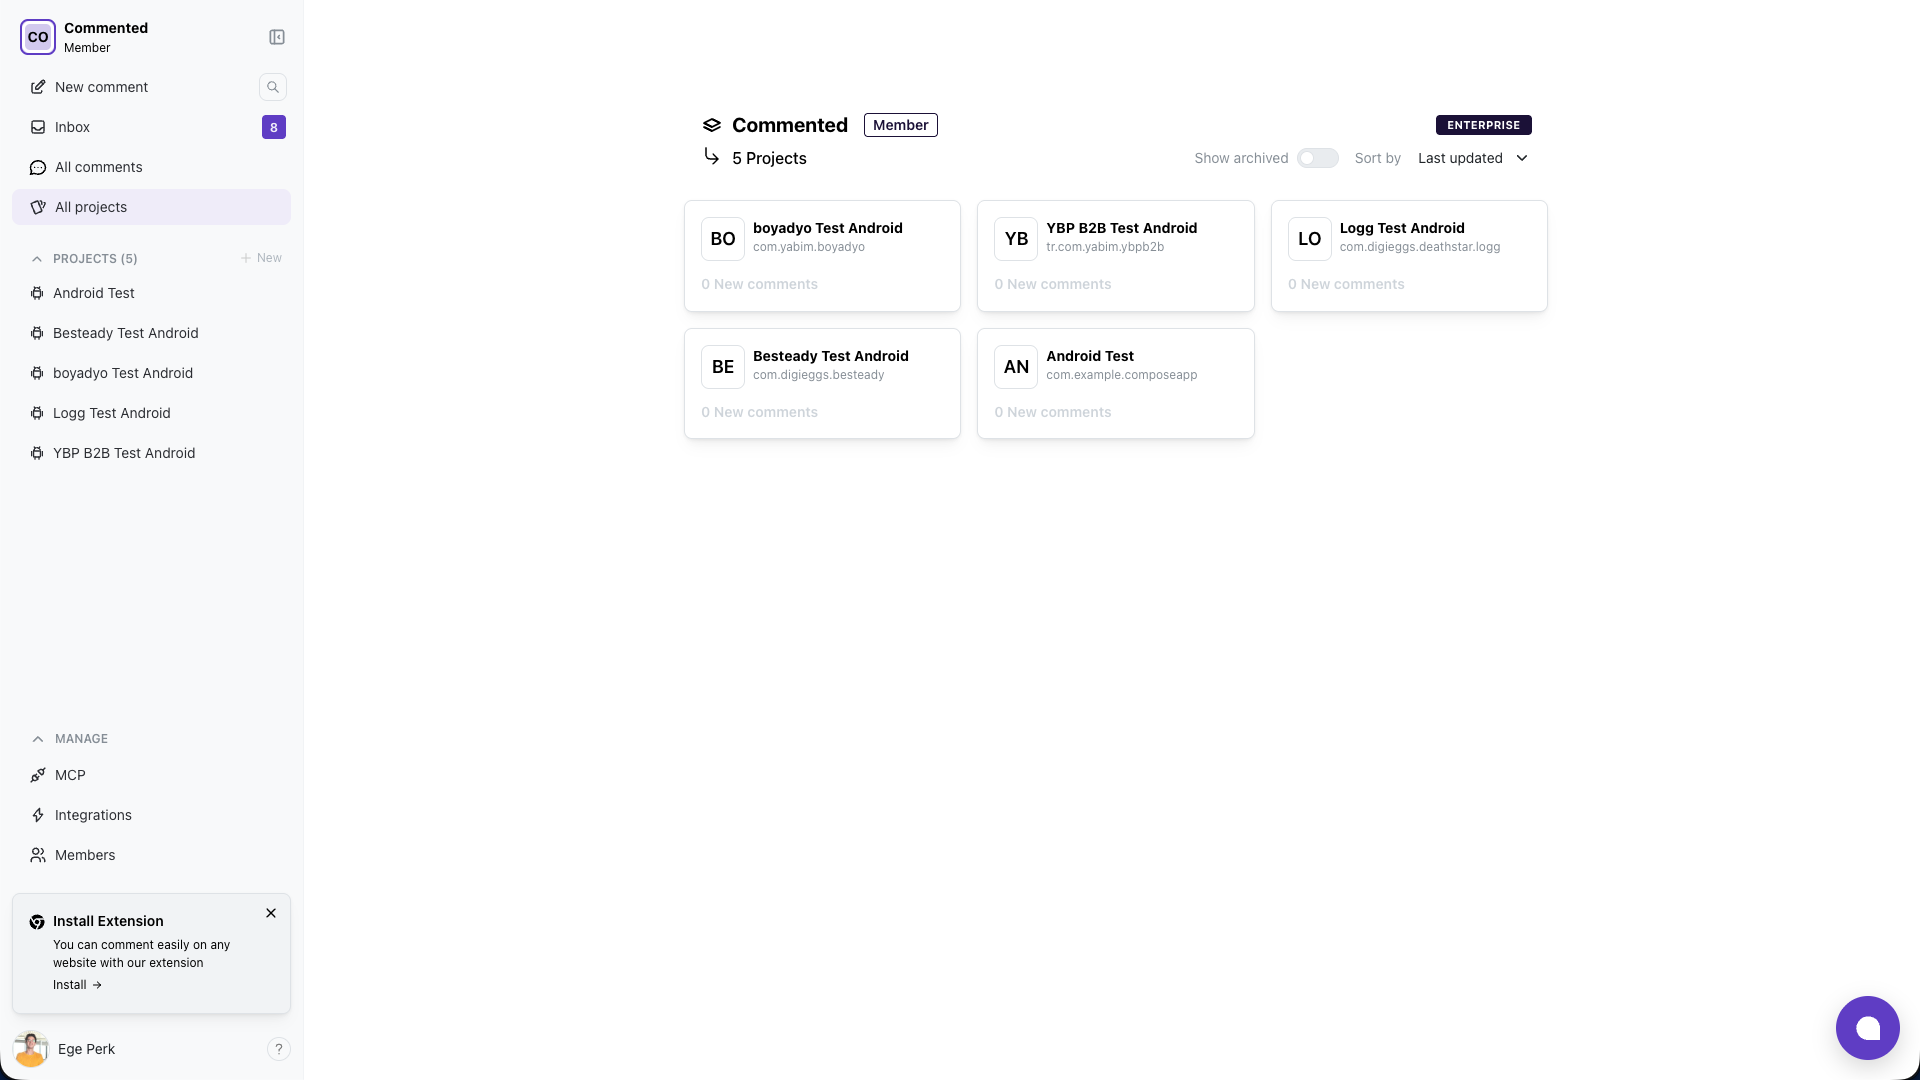Click the icon beside Besteady Test Android
Screen dimensions: 1920x1080
37,333
